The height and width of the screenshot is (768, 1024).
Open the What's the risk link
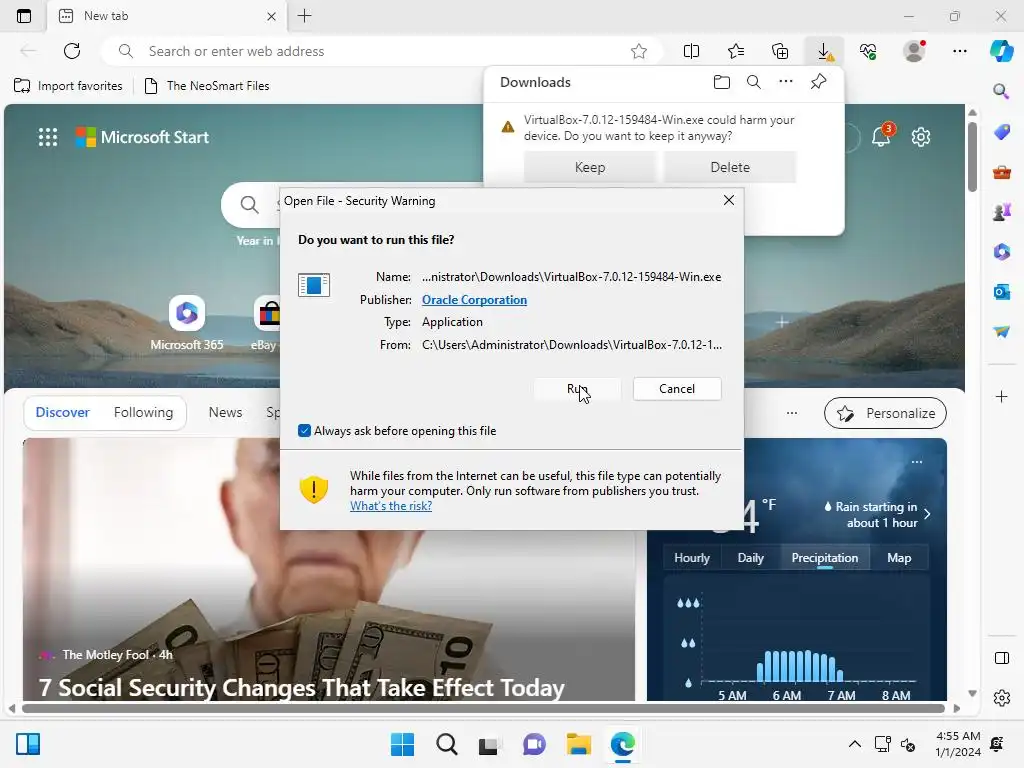[391, 505]
